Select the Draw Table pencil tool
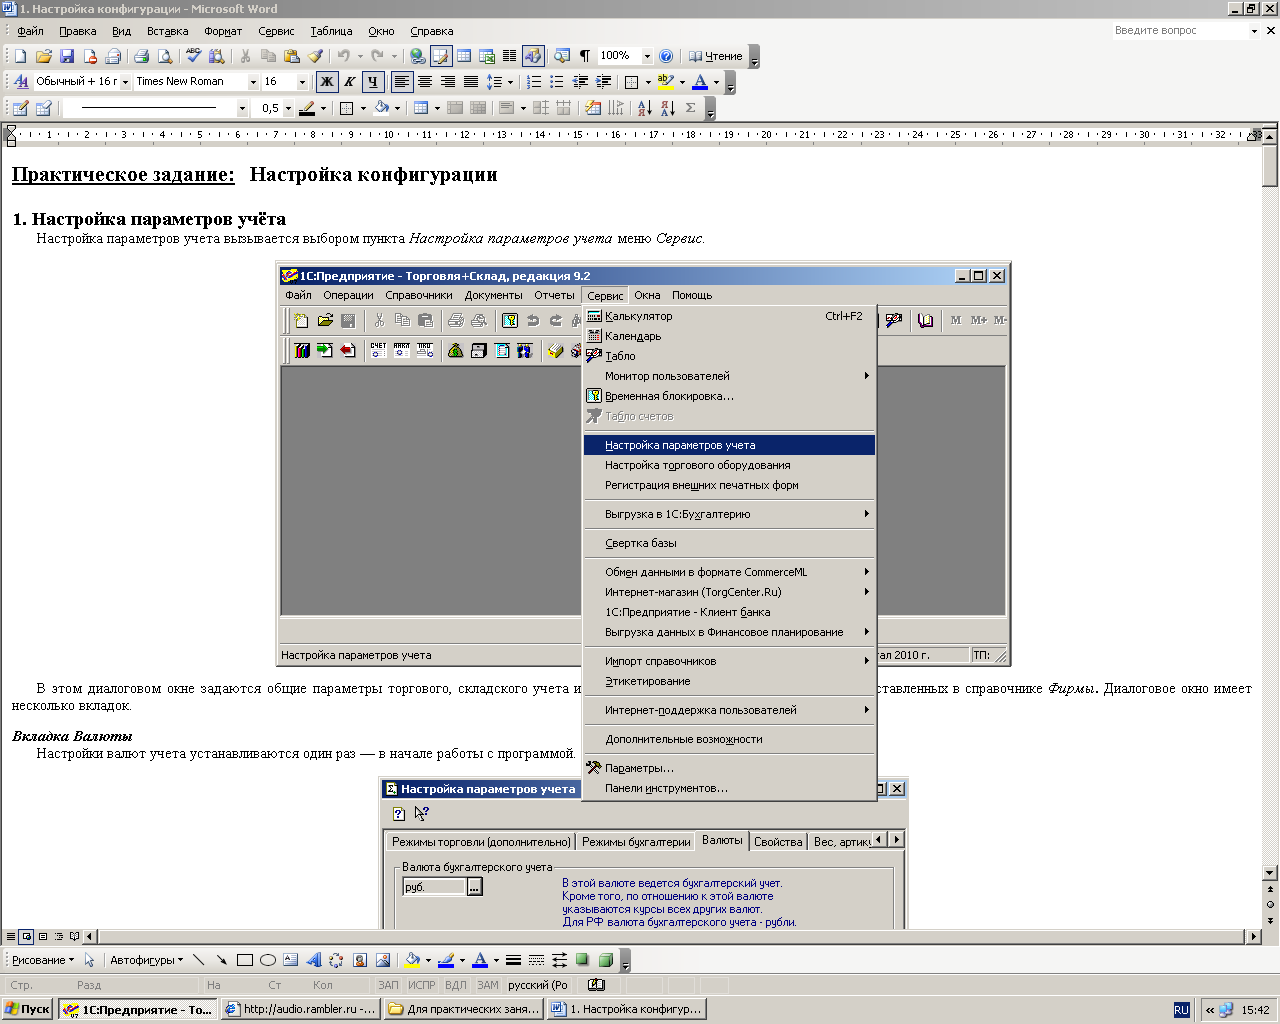Image resolution: width=1280 pixels, height=1024 pixels. pos(20,108)
